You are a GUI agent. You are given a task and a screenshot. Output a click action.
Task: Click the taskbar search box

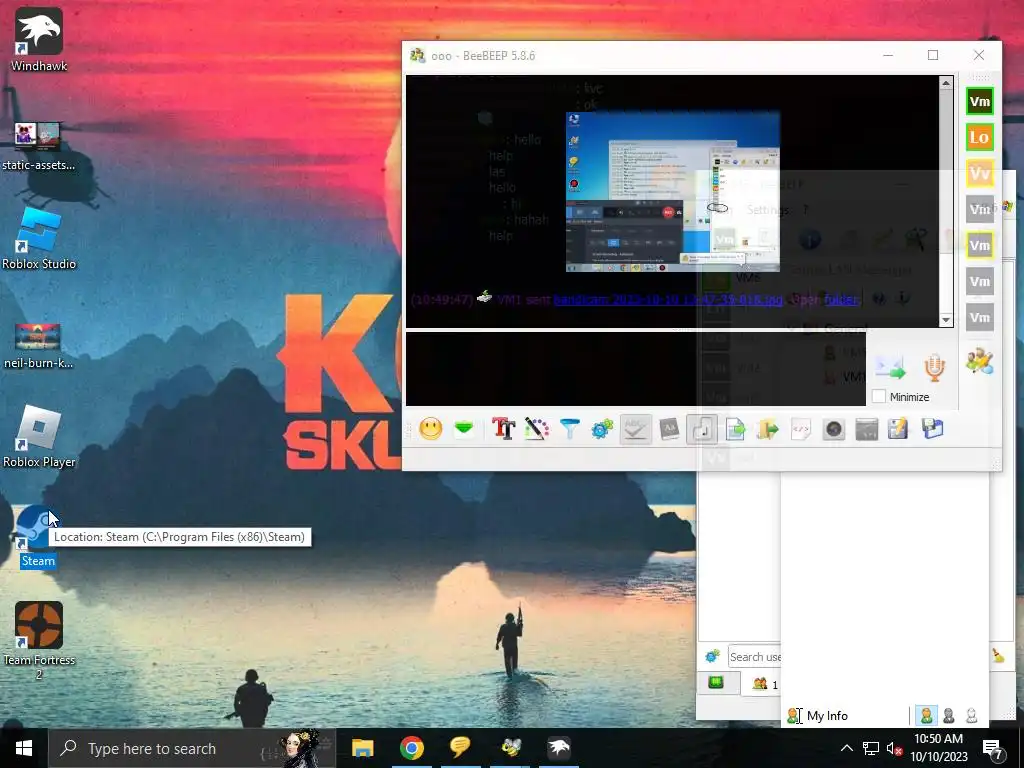(193, 748)
